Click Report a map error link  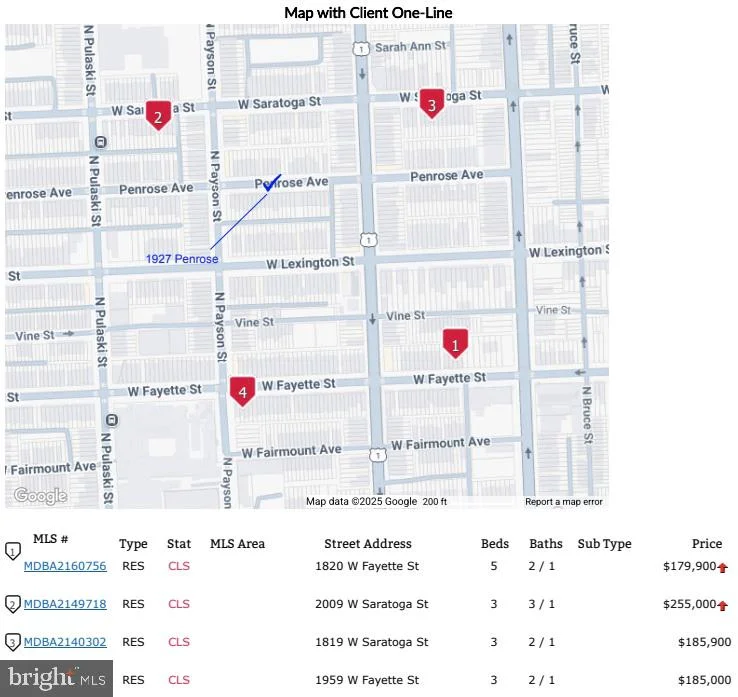click(x=564, y=502)
